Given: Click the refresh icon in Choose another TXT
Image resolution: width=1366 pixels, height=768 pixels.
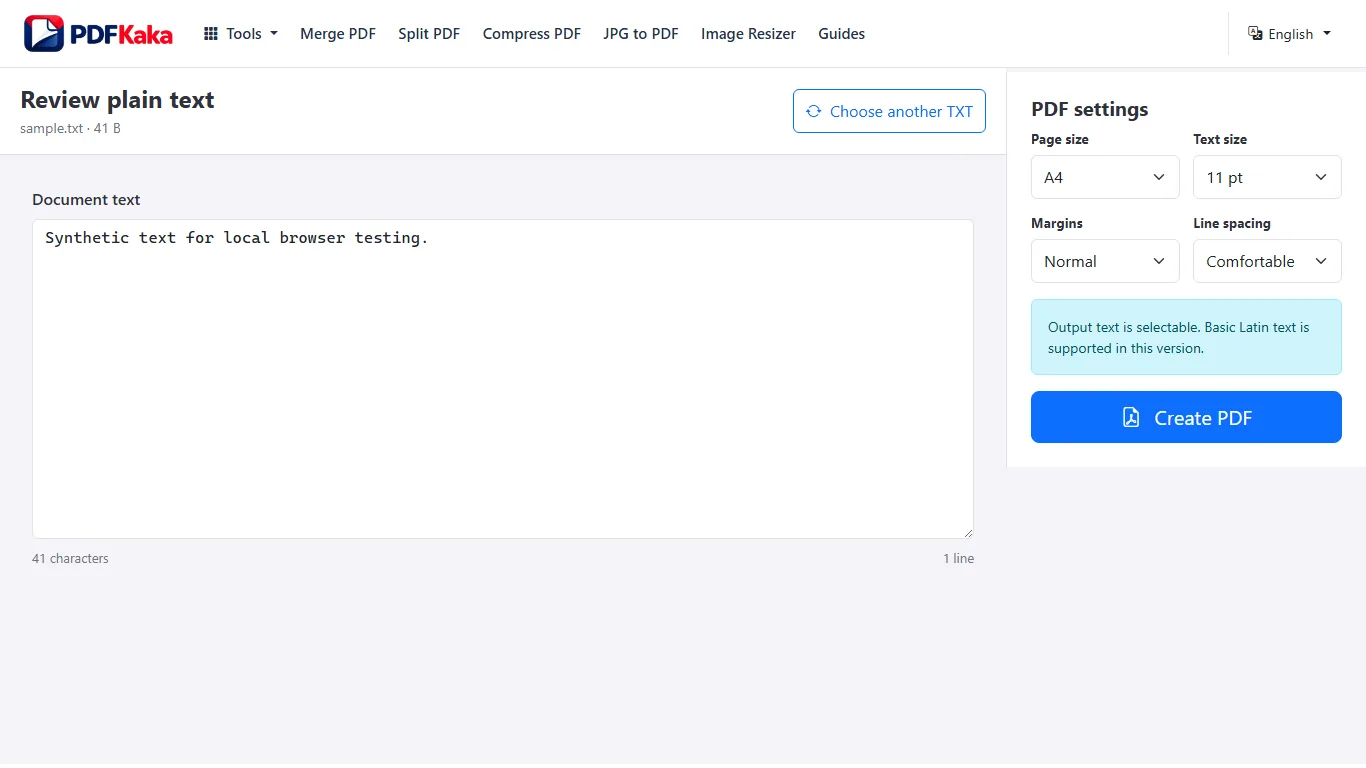Looking at the screenshot, I should [x=814, y=111].
